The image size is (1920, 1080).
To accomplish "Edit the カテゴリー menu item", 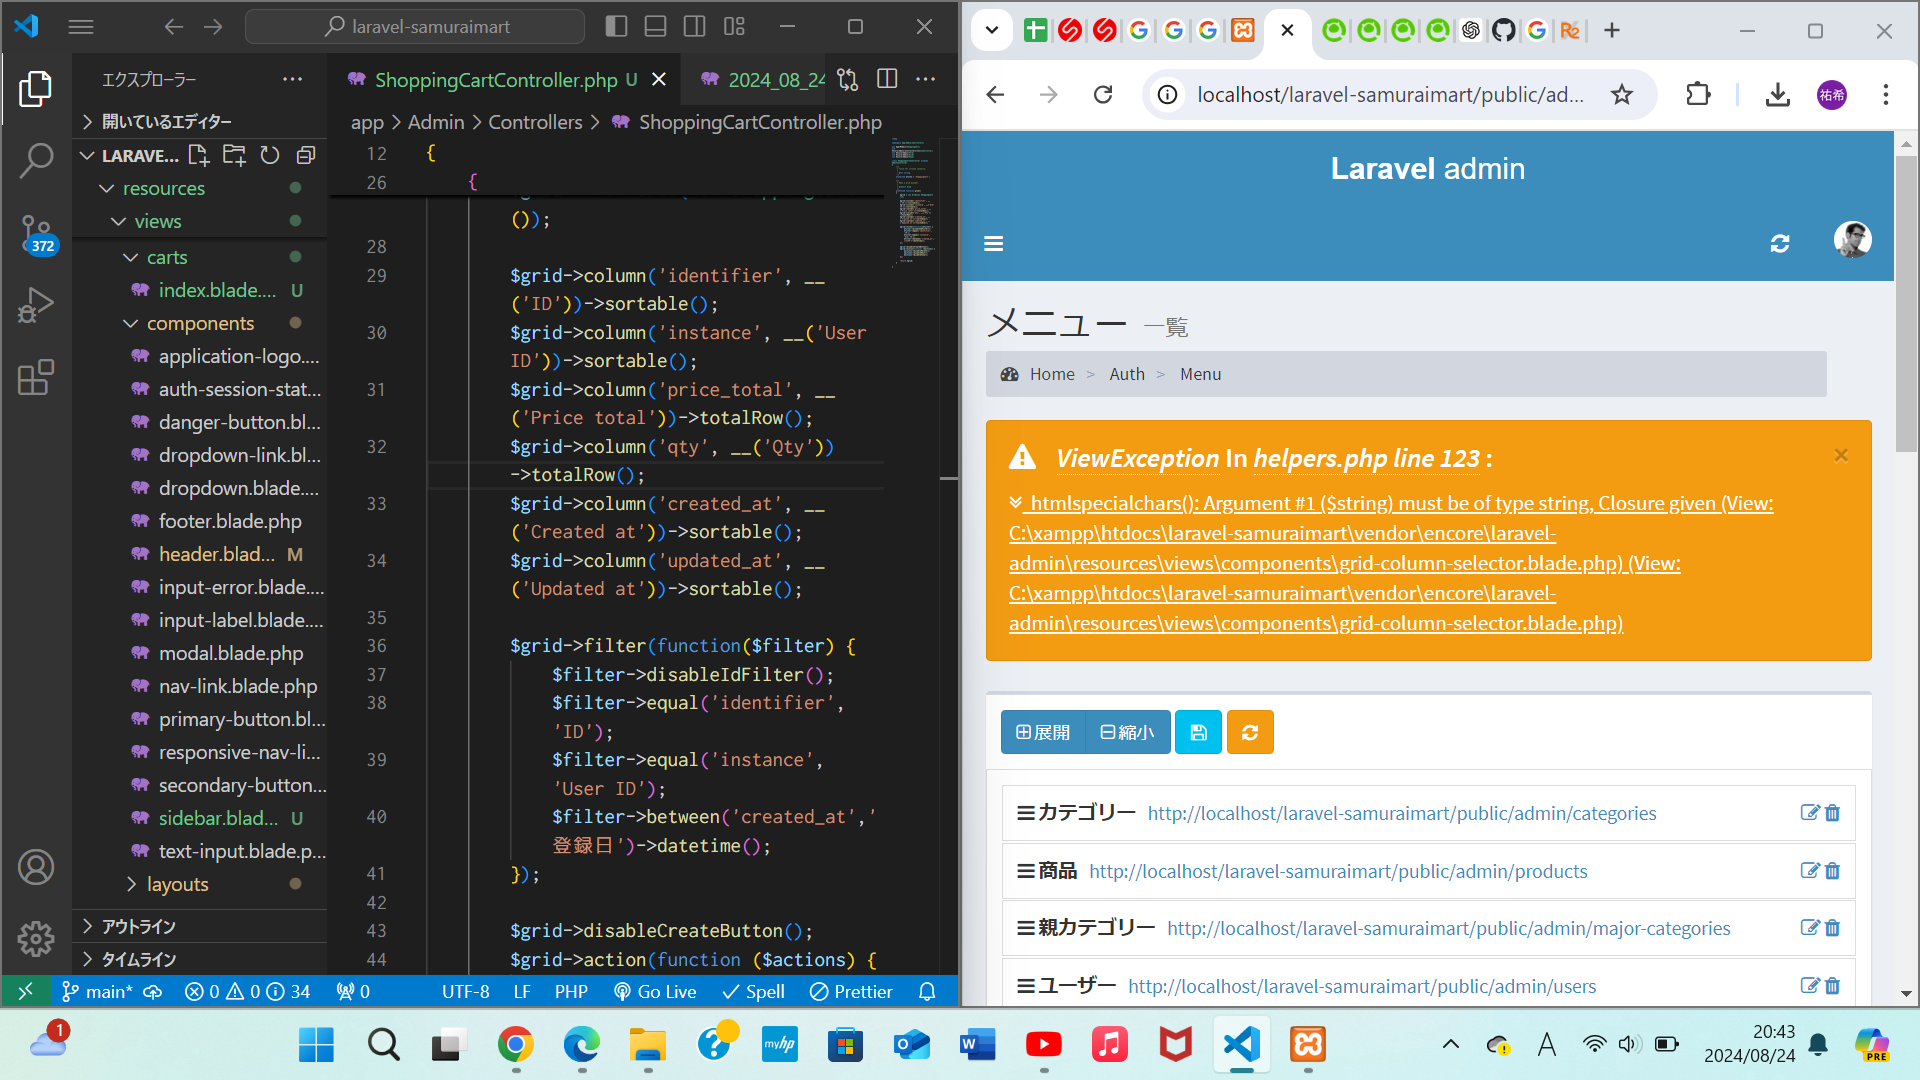I will [x=1809, y=813].
